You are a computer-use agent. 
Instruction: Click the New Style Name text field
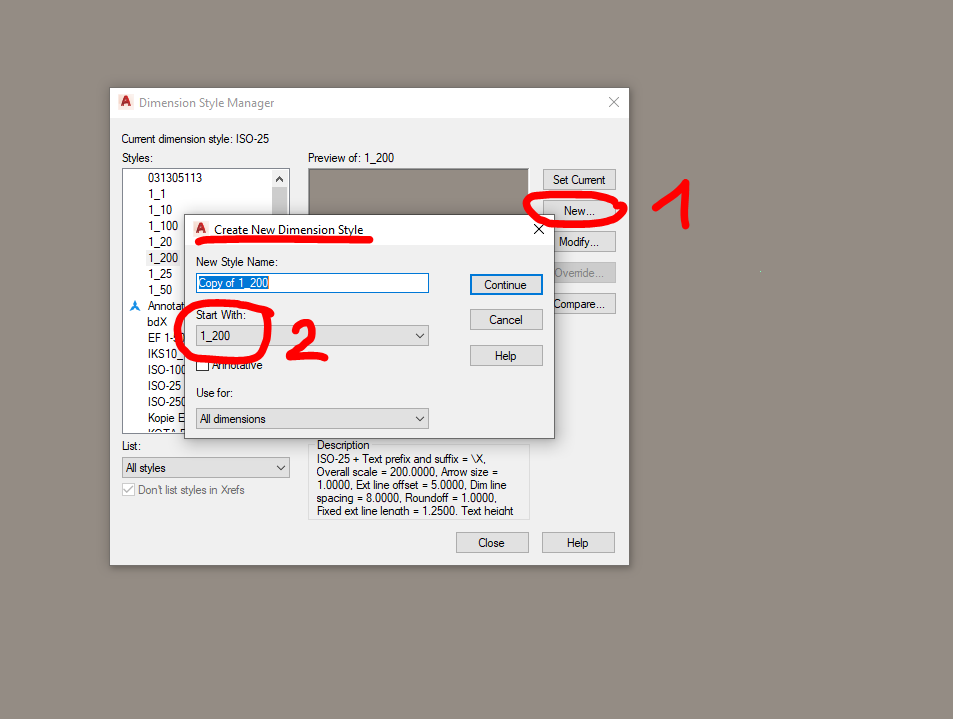click(x=312, y=283)
